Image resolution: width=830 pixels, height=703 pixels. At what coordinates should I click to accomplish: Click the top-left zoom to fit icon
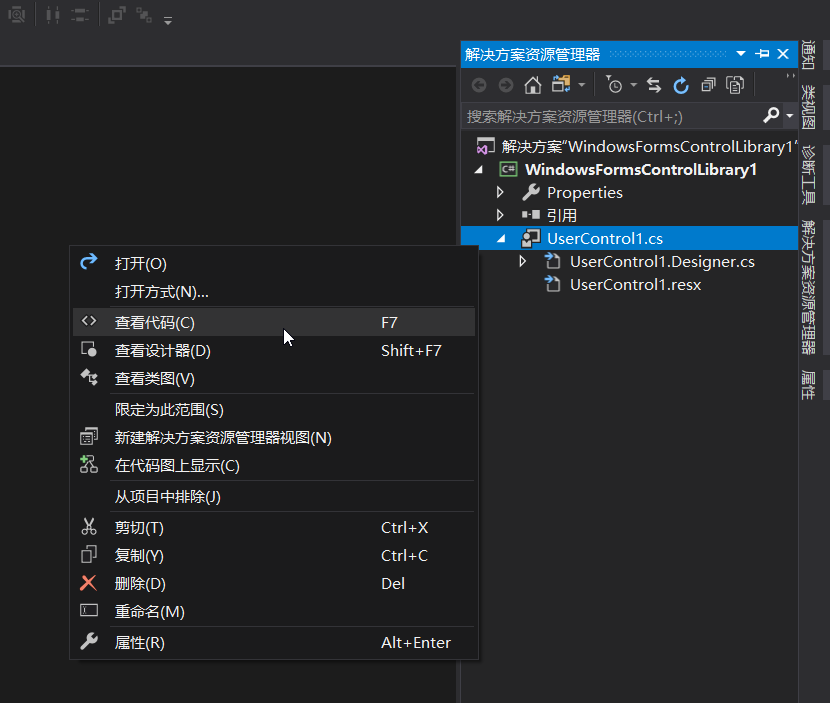(17, 14)
